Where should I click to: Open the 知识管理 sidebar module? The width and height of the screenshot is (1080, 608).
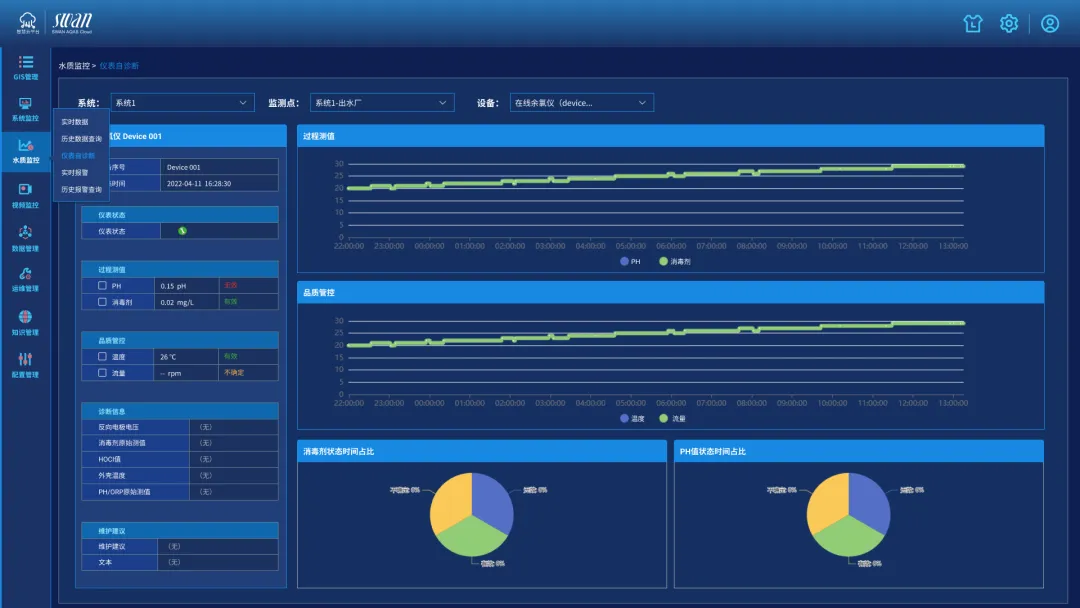tap(25, 323)
